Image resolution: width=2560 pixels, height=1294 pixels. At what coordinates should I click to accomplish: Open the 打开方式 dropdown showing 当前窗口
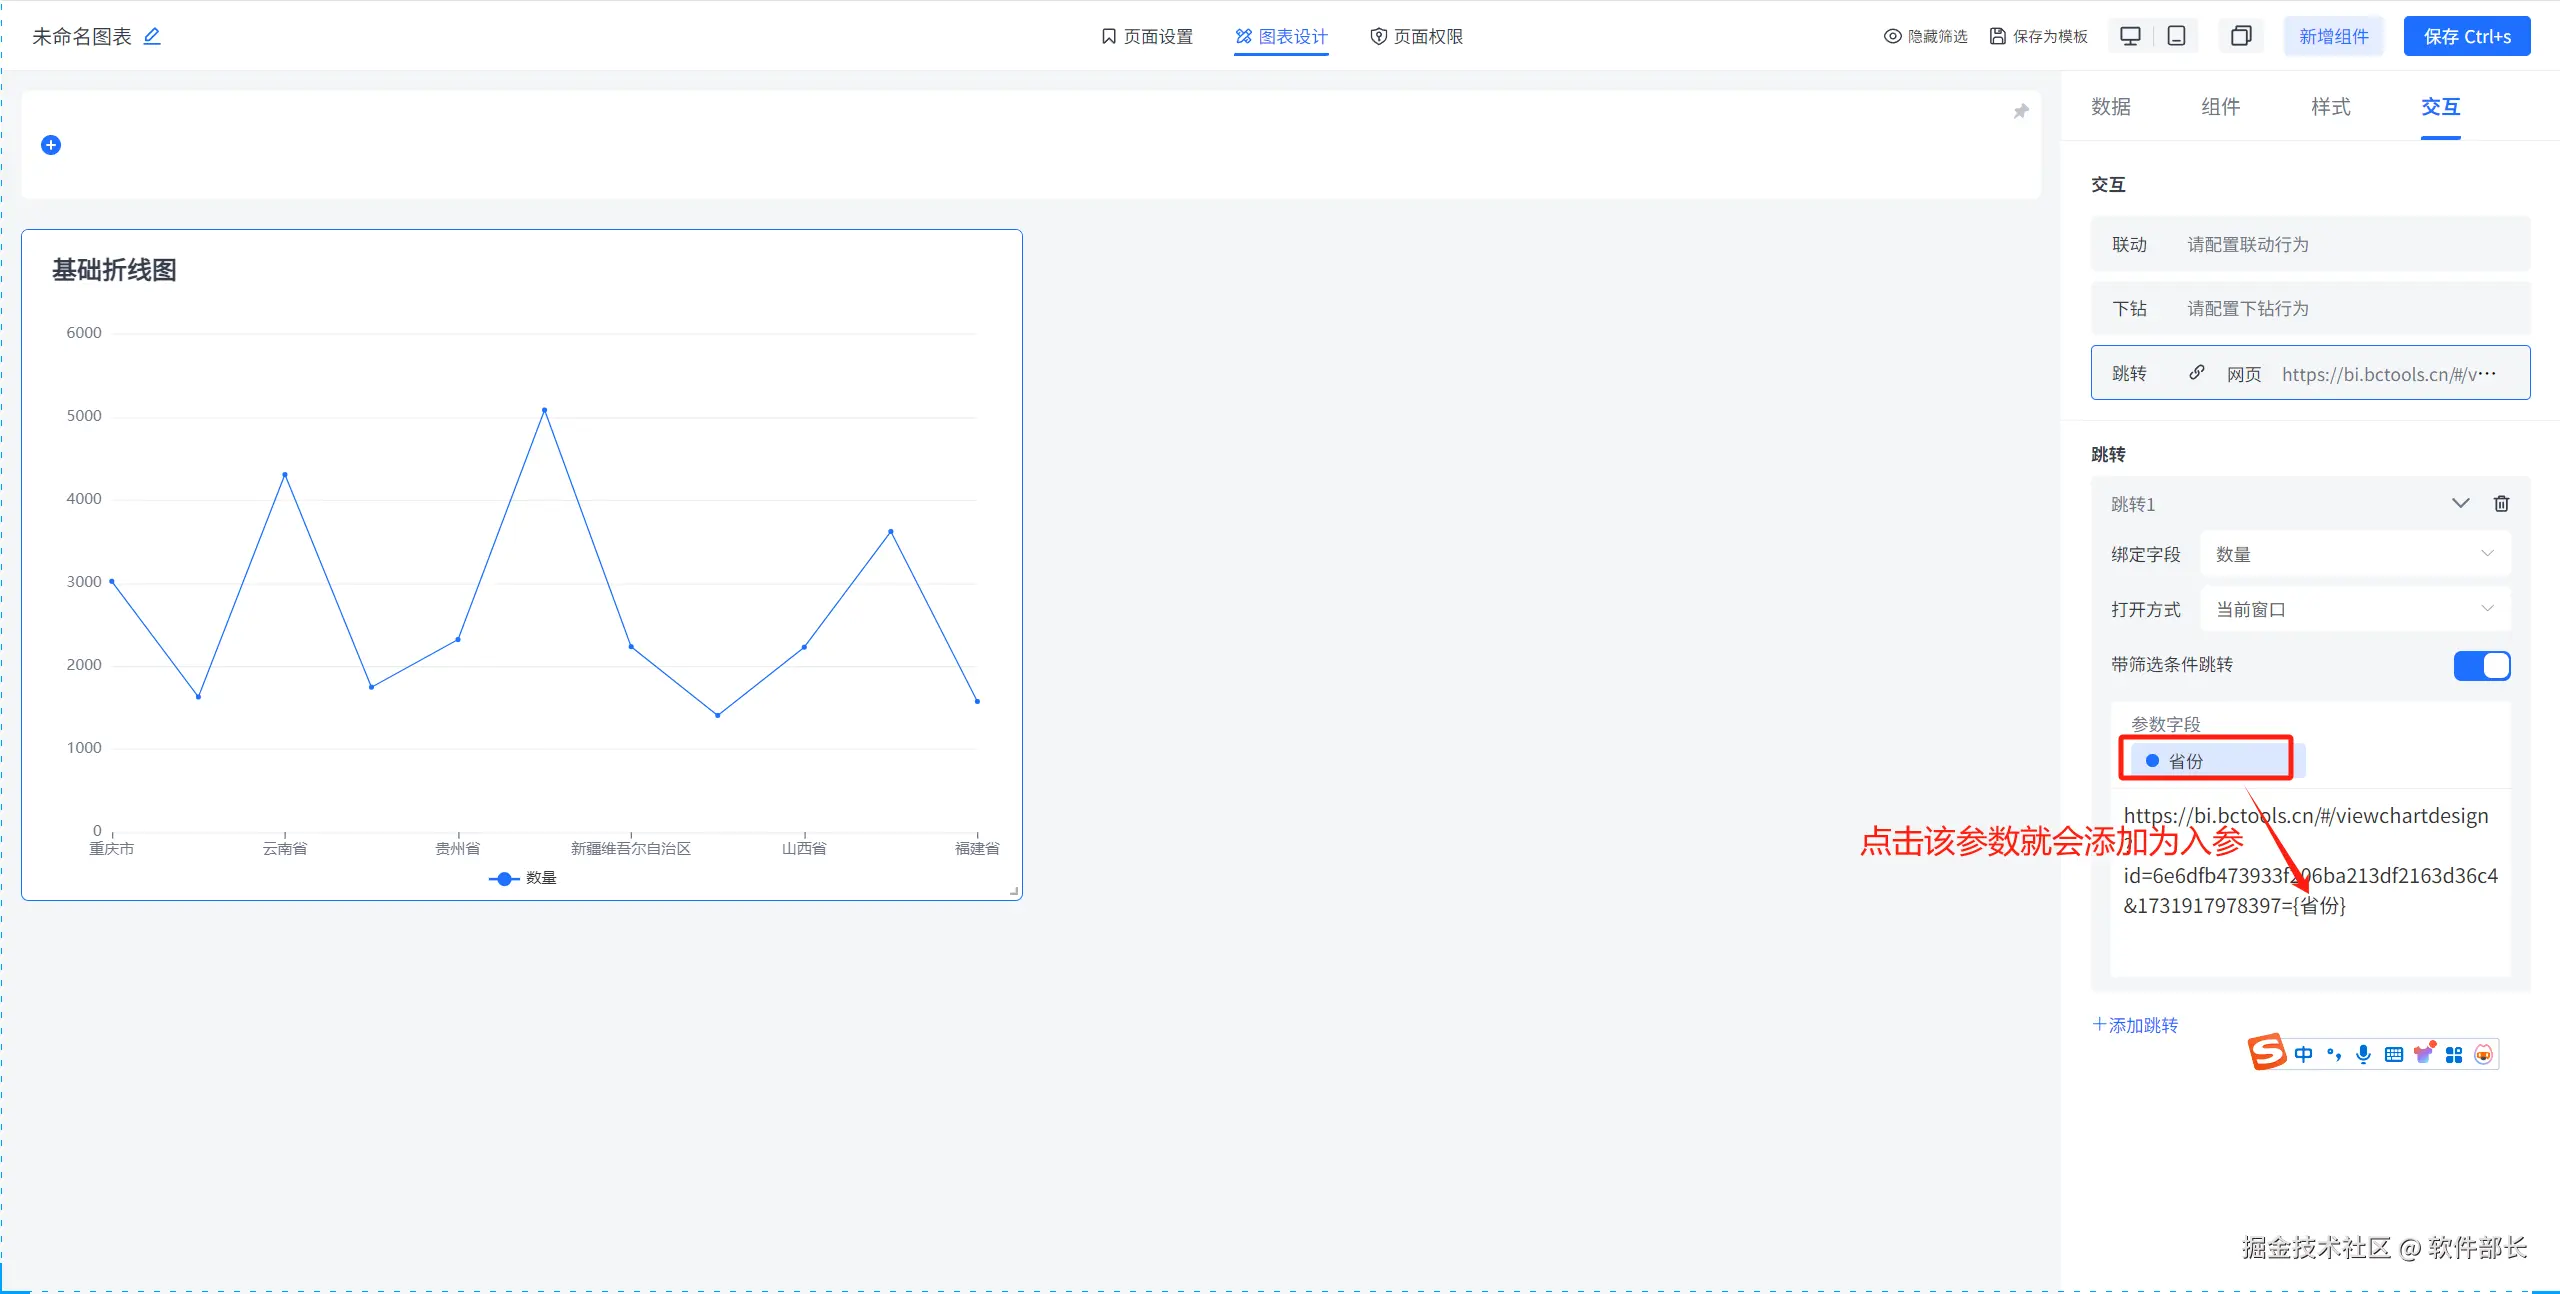pyautogui.click(x=2354, y=609)
